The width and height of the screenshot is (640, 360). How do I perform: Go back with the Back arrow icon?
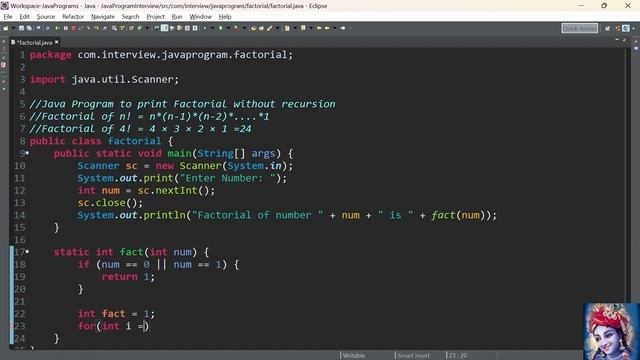327,28
